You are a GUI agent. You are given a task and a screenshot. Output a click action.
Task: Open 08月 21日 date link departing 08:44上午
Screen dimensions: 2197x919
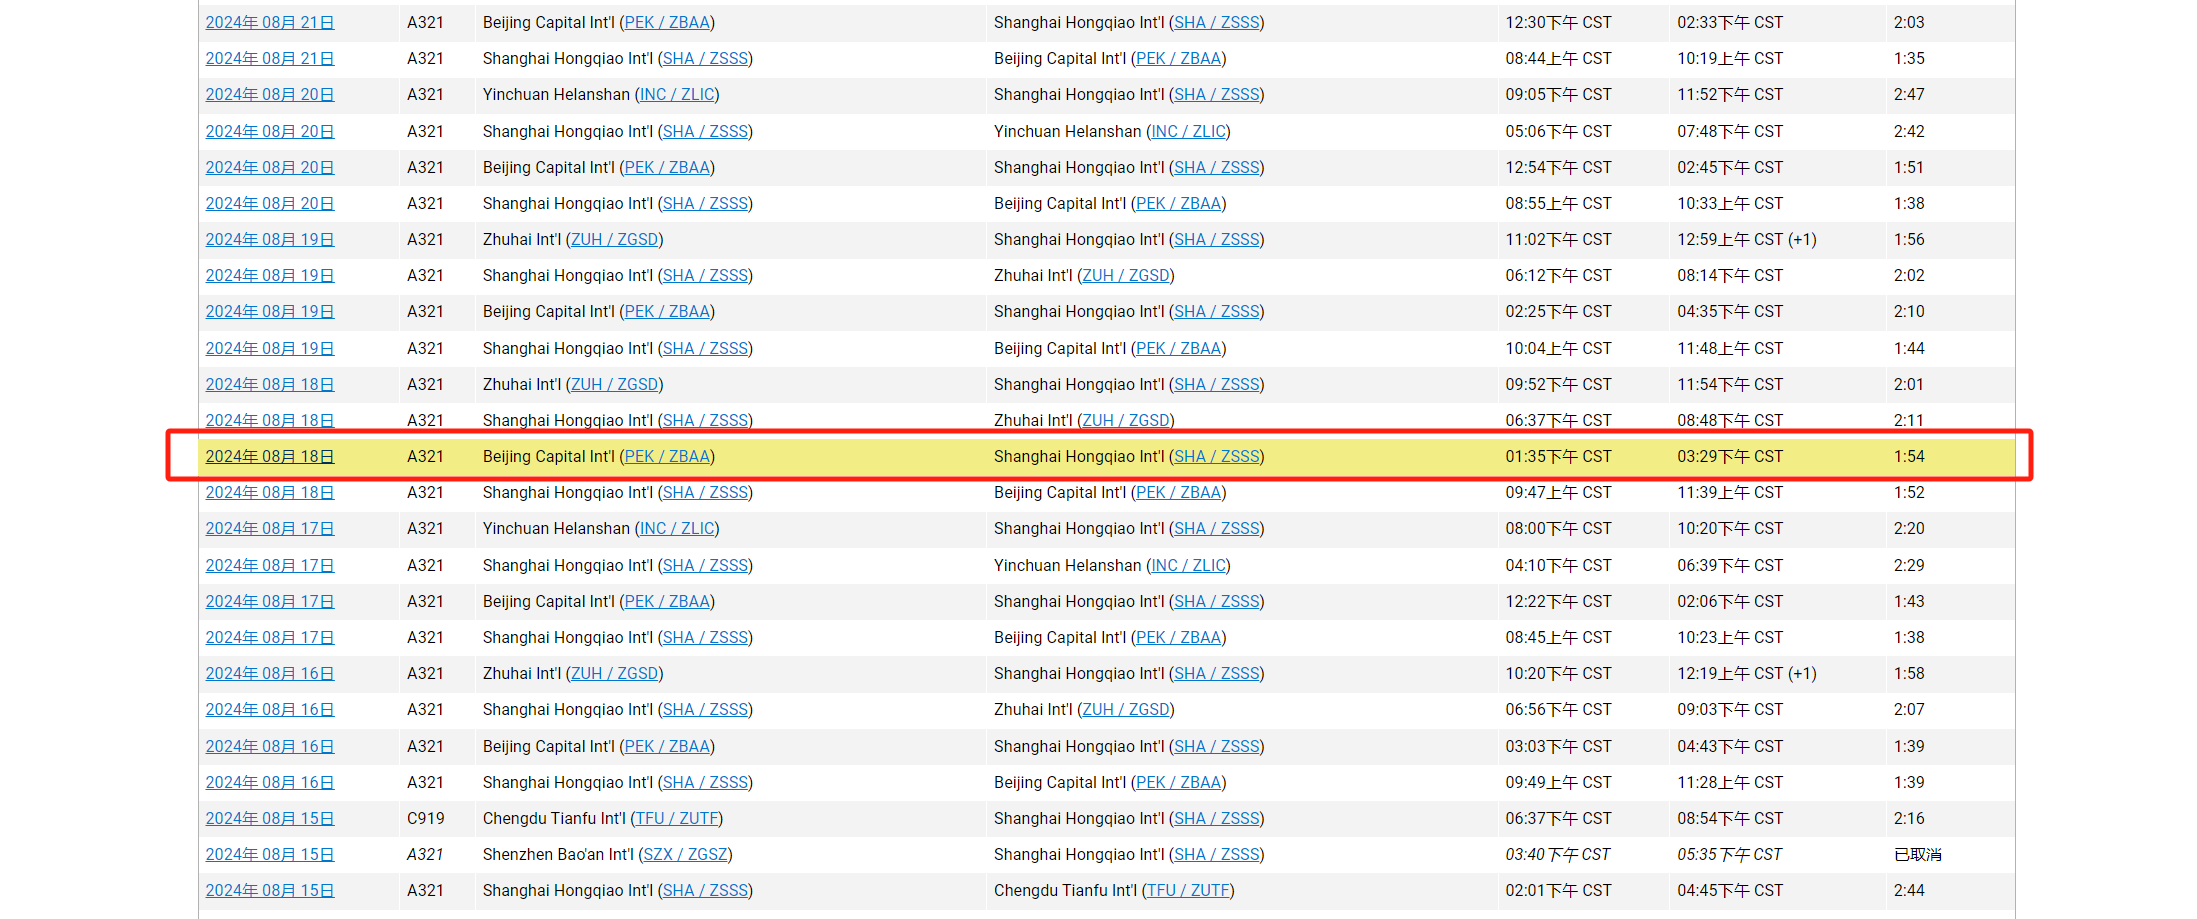269,59
